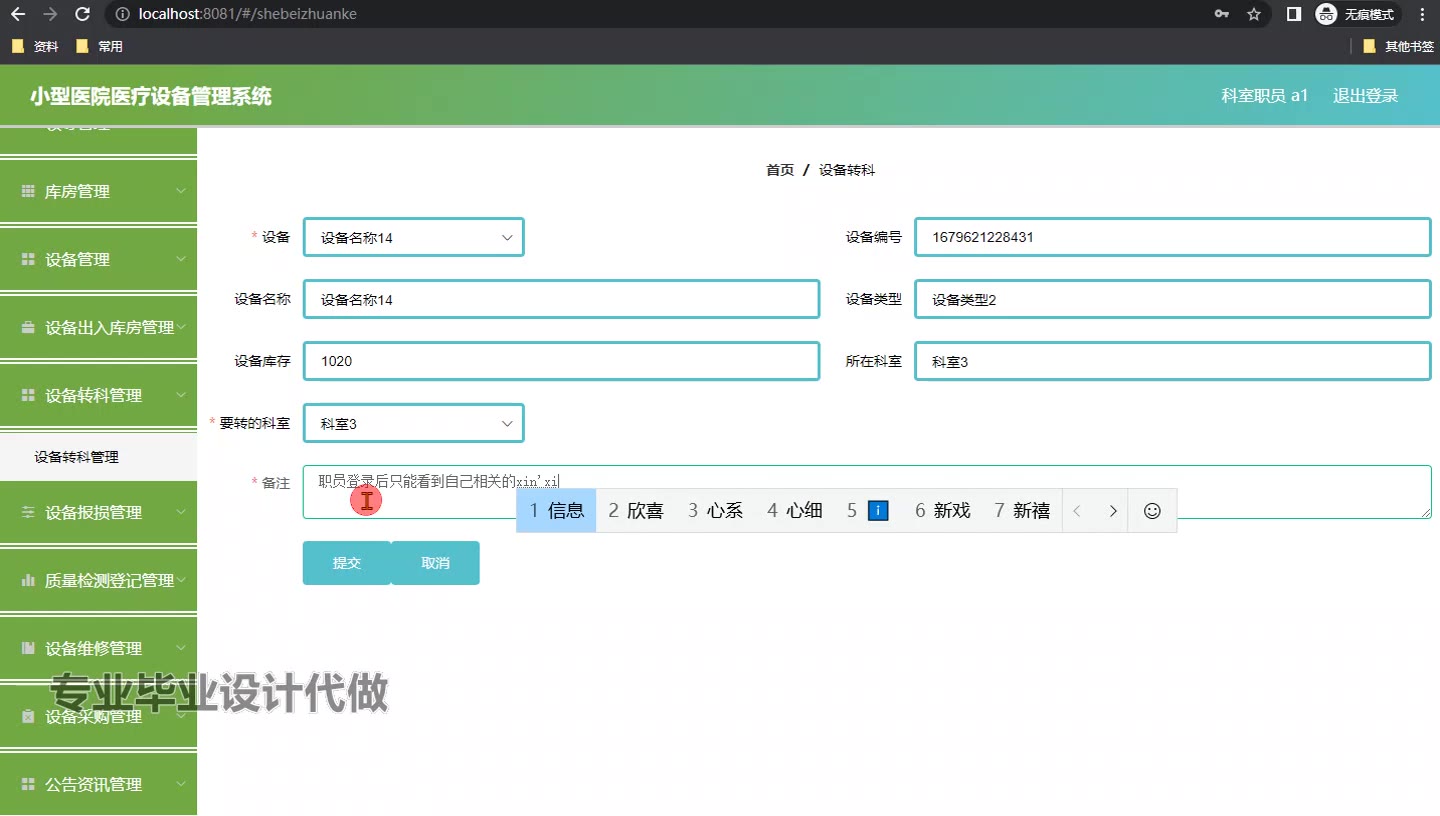
Task: Click the 设备库存 input field
Action: (x=561, y=362)
